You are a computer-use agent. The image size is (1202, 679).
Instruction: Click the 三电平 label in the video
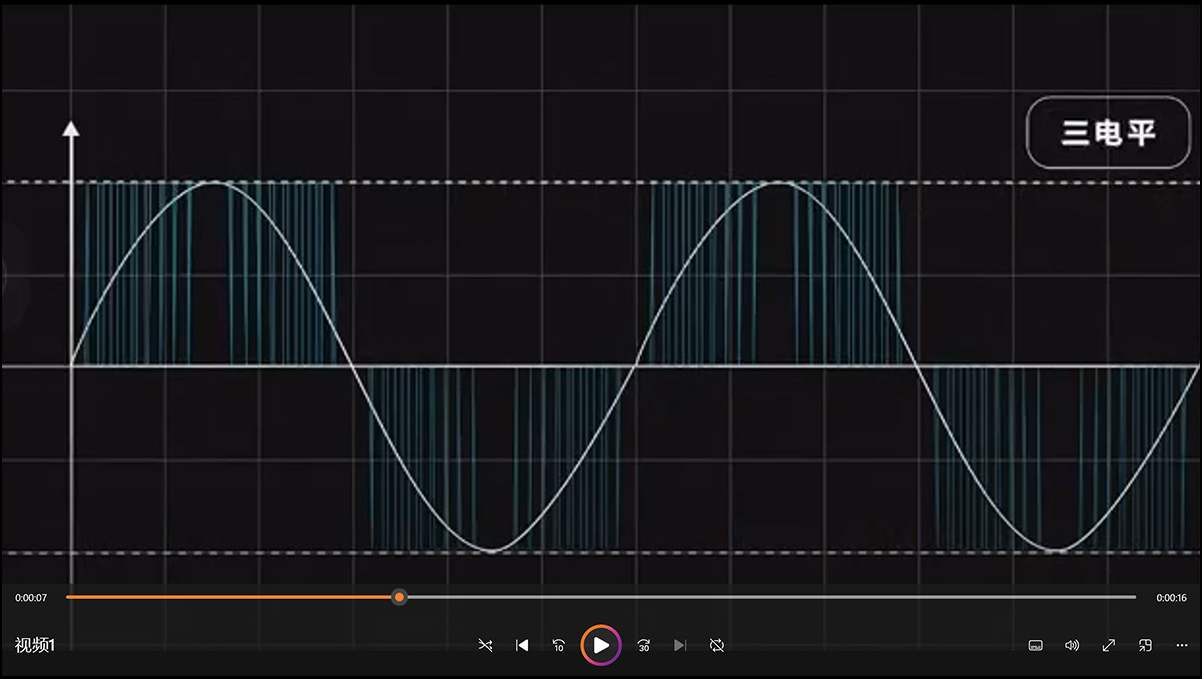(1108, 132)
